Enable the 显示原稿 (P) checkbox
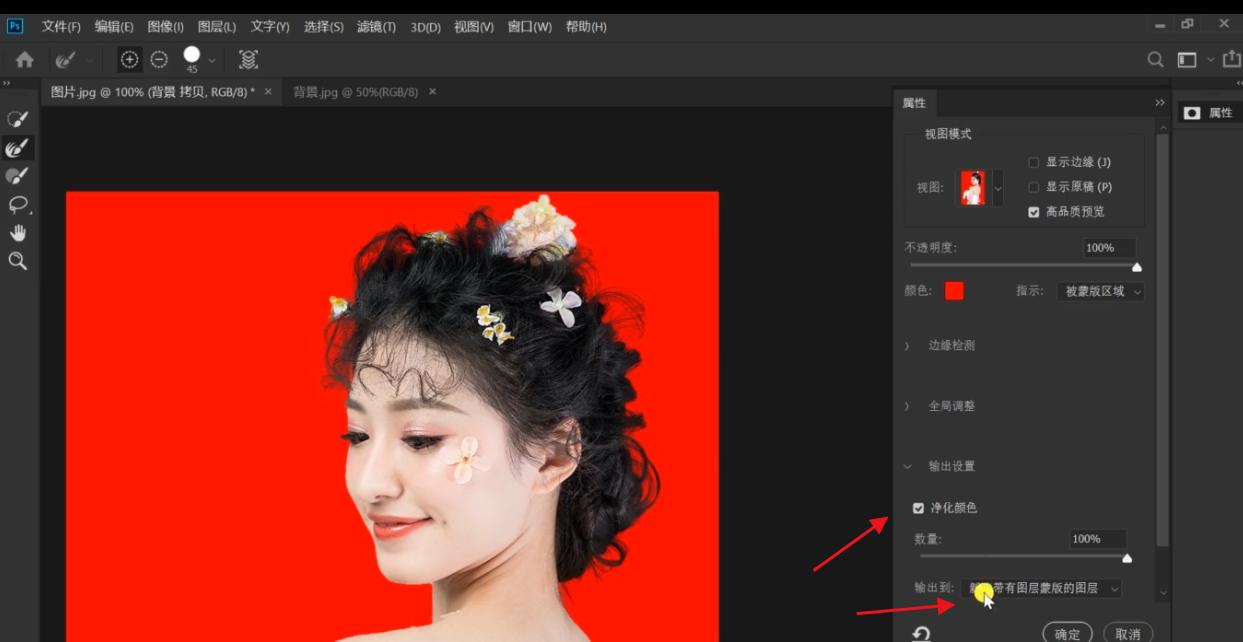The width and height of the screenshot is (1243, 642). pos(1035,186)
